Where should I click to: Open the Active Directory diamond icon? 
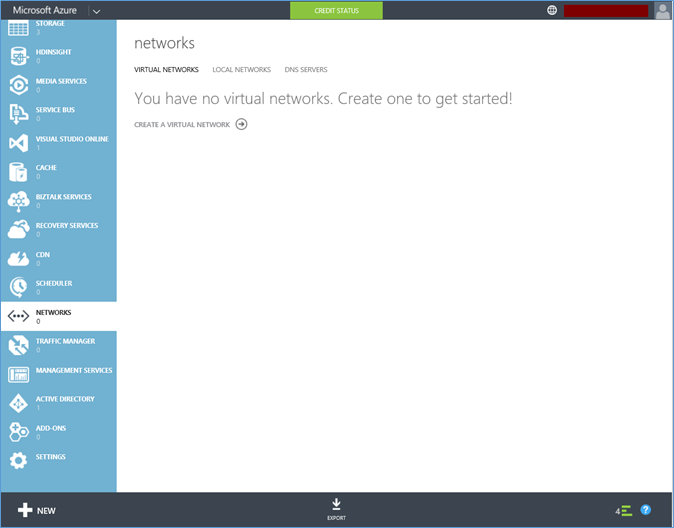click(x=18, y=403)
